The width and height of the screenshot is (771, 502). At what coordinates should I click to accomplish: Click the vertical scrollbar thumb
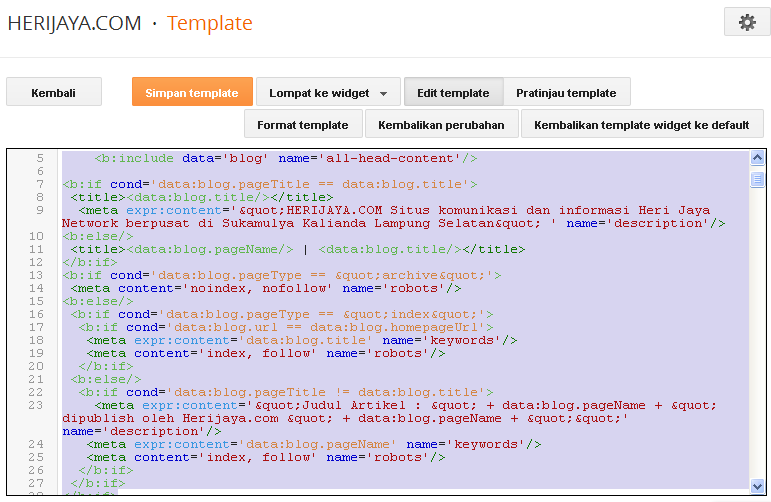coord(757,179)
